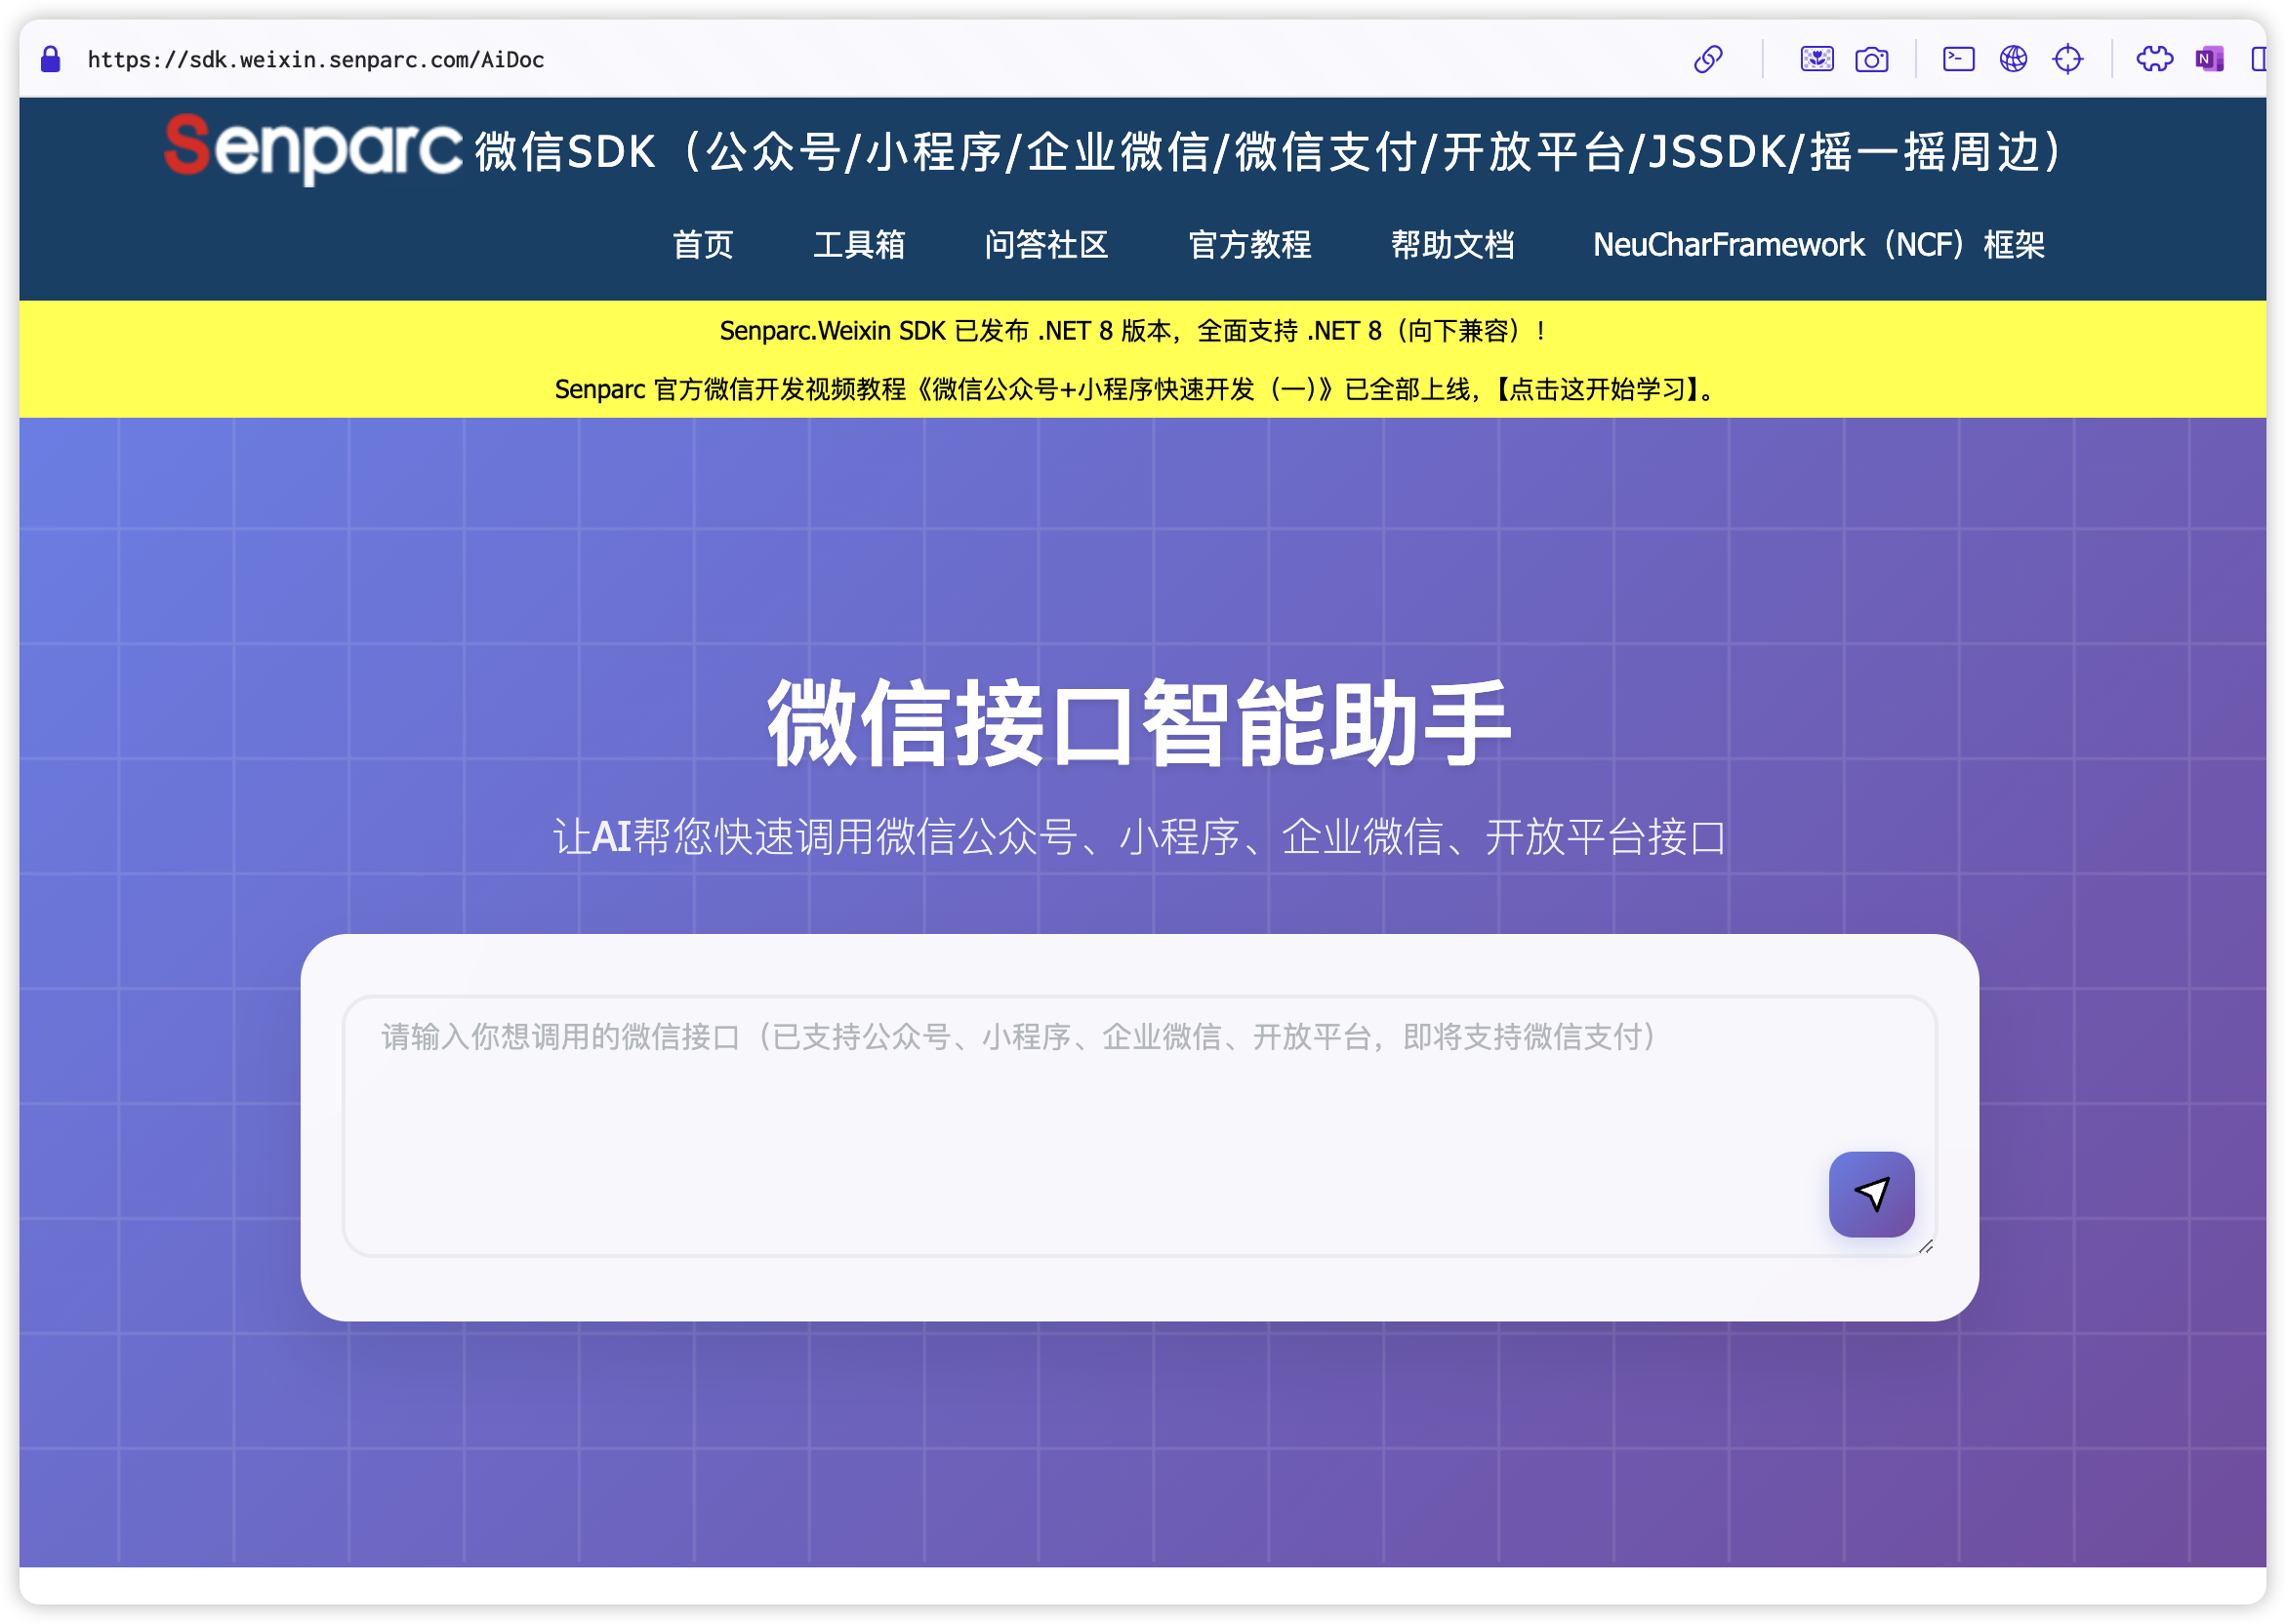Open the 帮助文档 navigation item
The width and height of the screenshot is (2286, 1624).
pos(1452,245)
